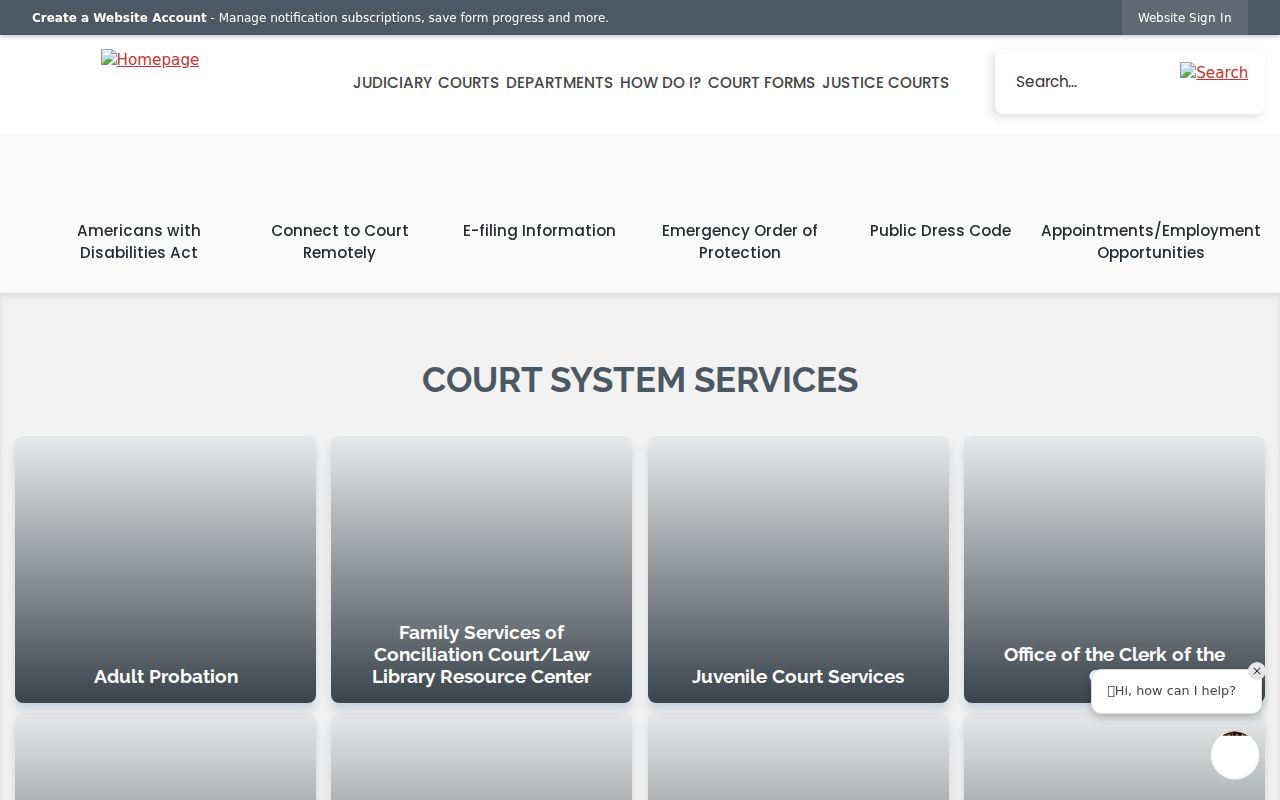
Task: Open Americans with Disabilities Act link
Action: pyautogui.click(x=139, y=241)
